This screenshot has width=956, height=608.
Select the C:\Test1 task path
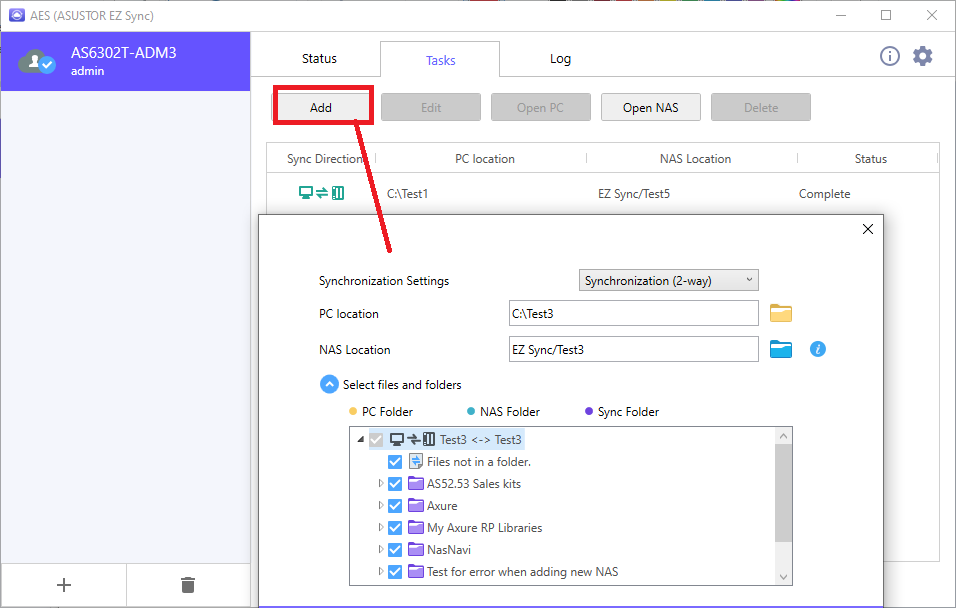(x=407, y=193)
